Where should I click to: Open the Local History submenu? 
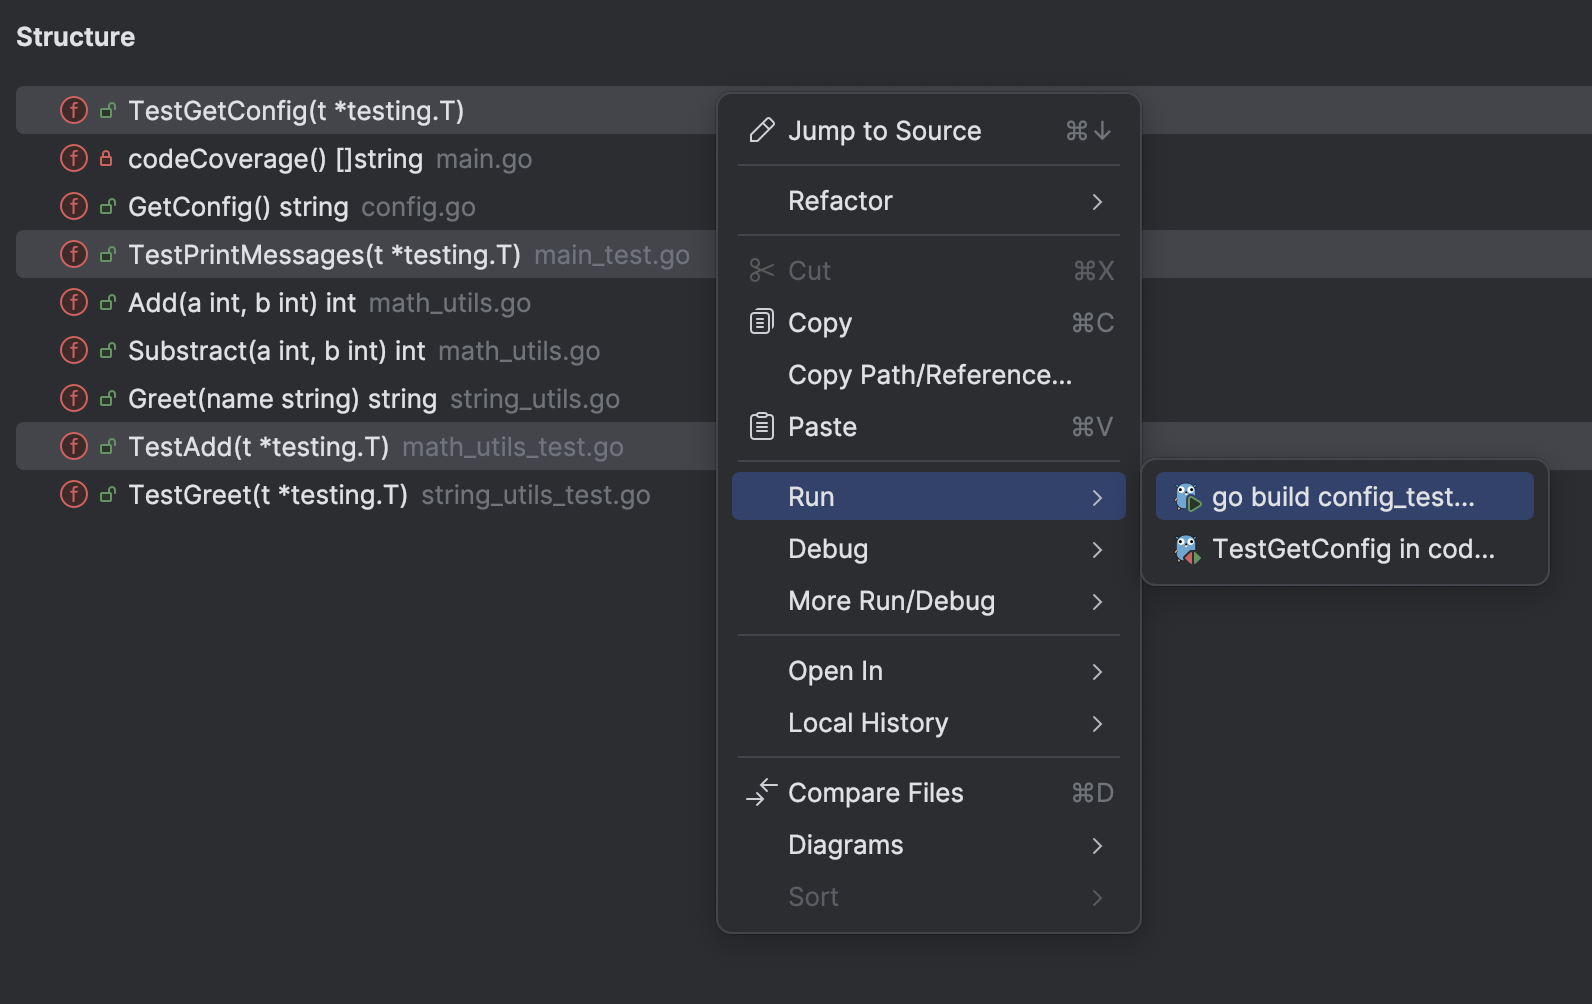pyautogui.click(x=928, y=723)
